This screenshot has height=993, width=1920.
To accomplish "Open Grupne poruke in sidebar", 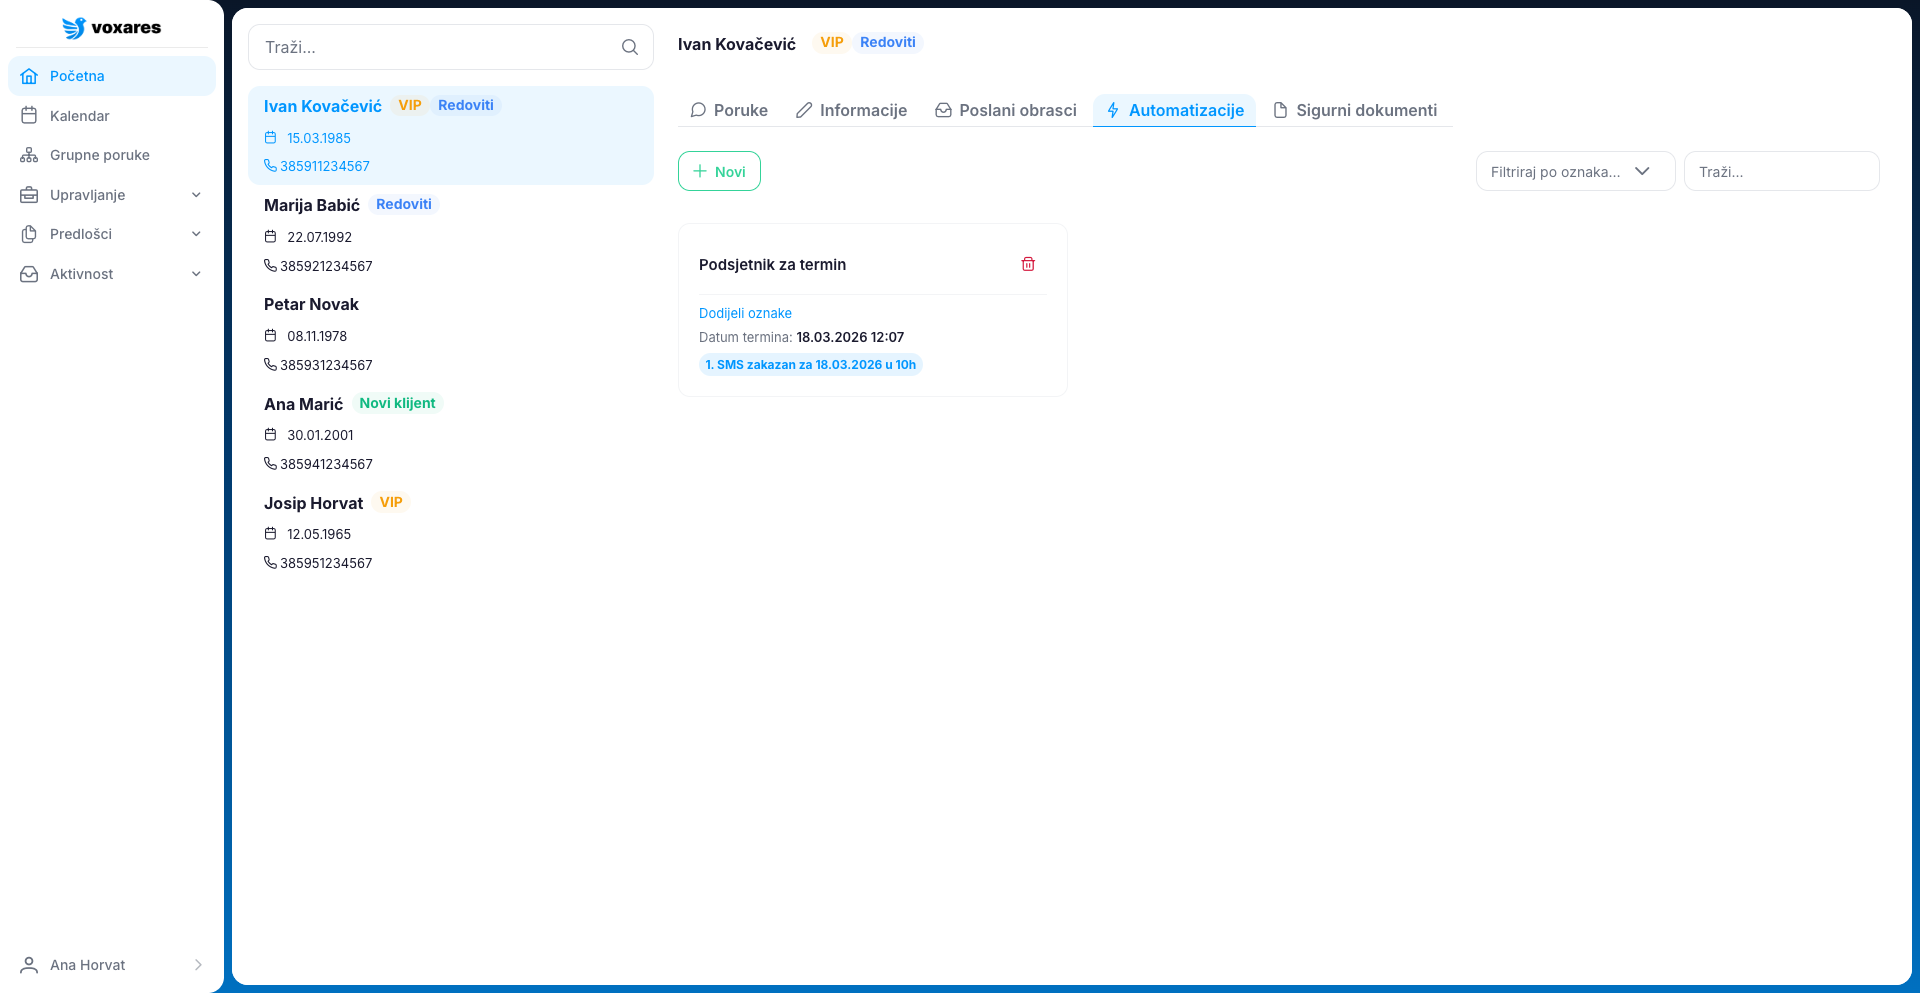I will [x=99, y=155].
